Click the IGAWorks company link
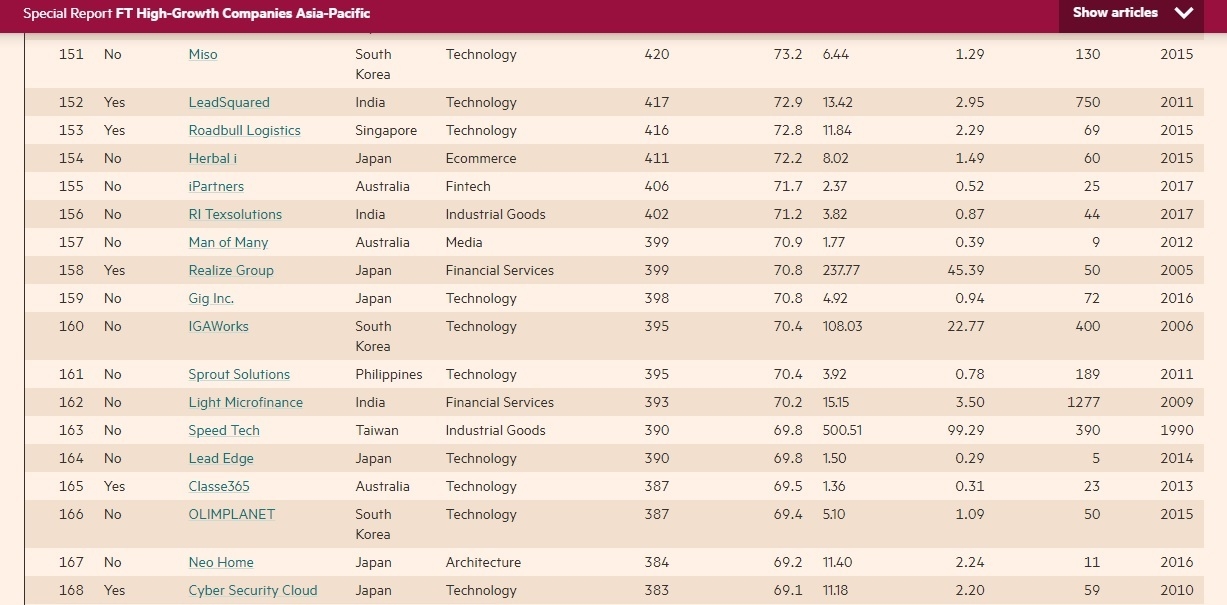 pyautogui.click(x=218, y=327)
